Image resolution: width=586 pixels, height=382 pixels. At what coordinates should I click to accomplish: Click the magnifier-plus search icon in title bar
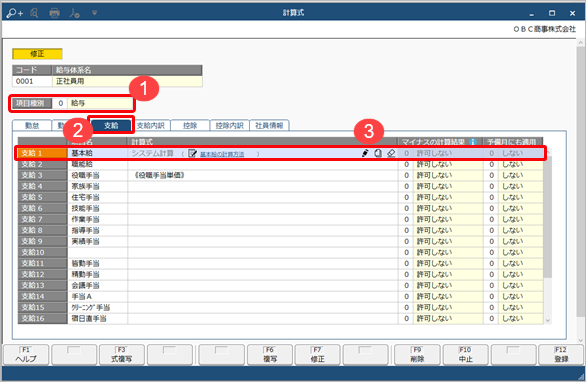click(15, 13)
